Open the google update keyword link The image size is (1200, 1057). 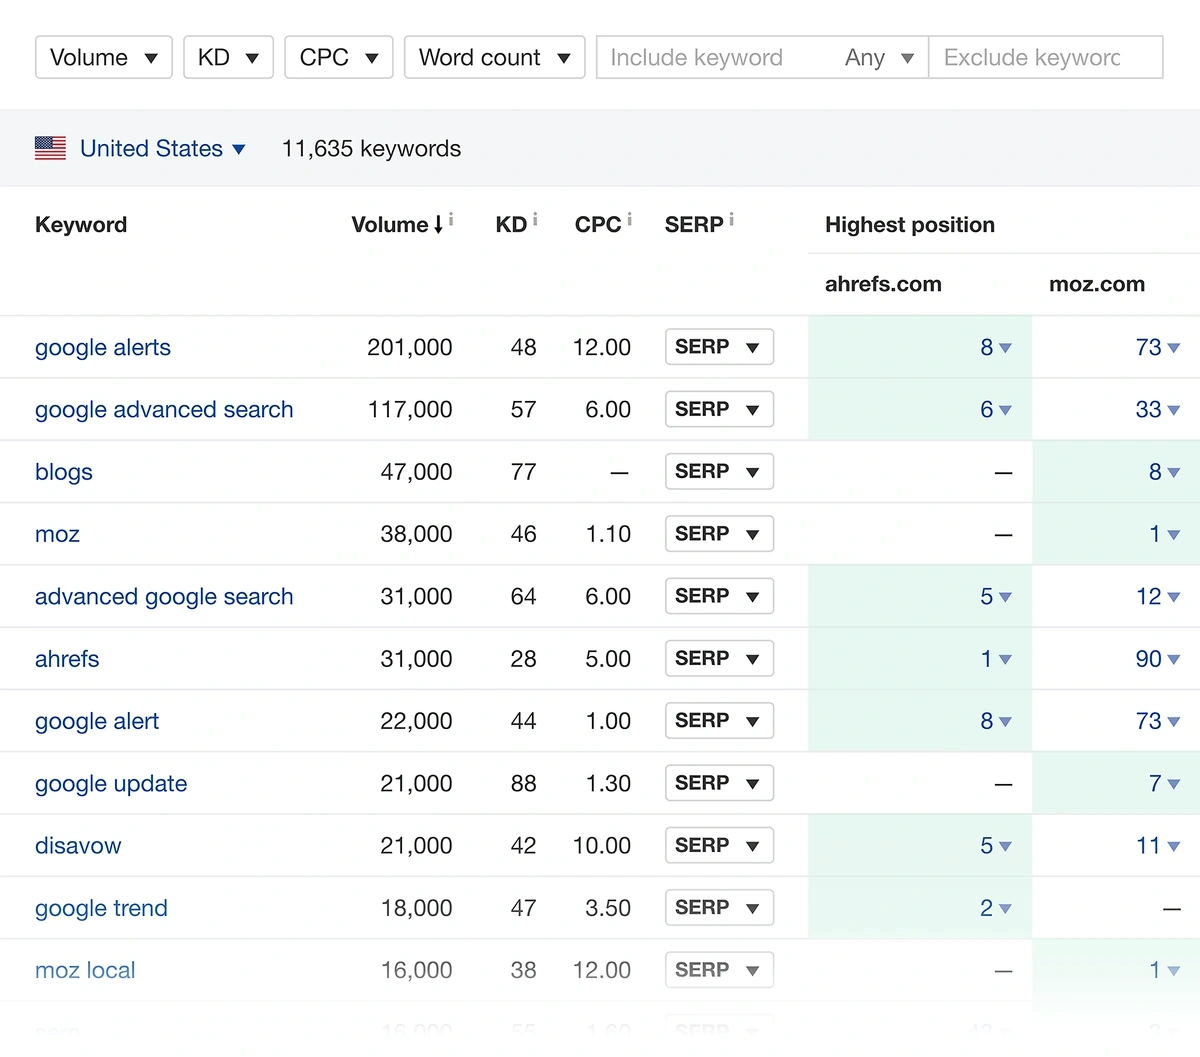pyautogui.click(x=111, y=783)
